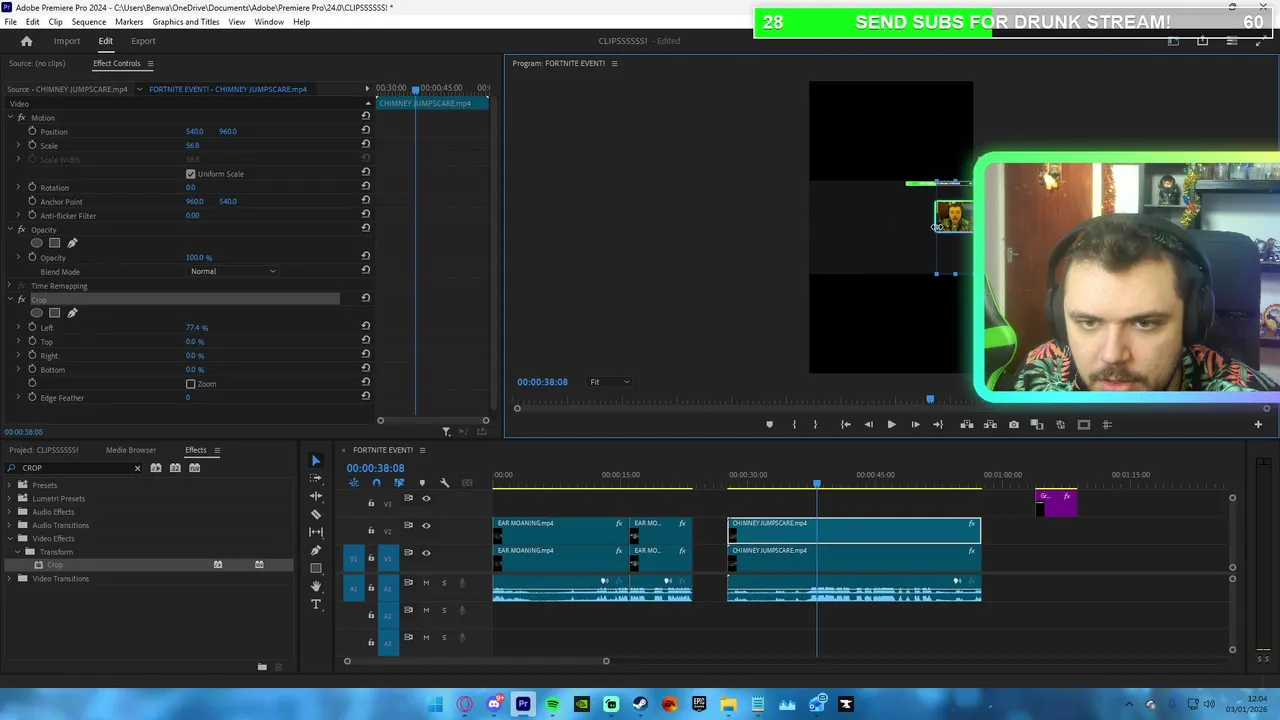This screenshot has width=1280, height=720.
Task: Select the Razor tool
Action: 316,514
